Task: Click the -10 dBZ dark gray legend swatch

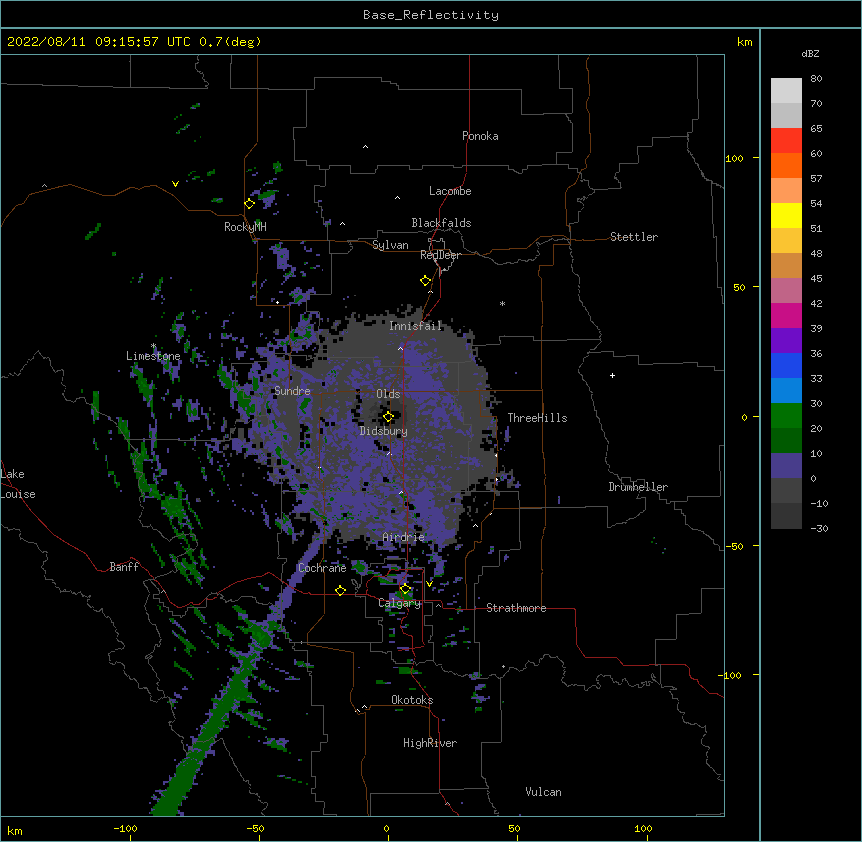Action: click(x=786, y=515)
